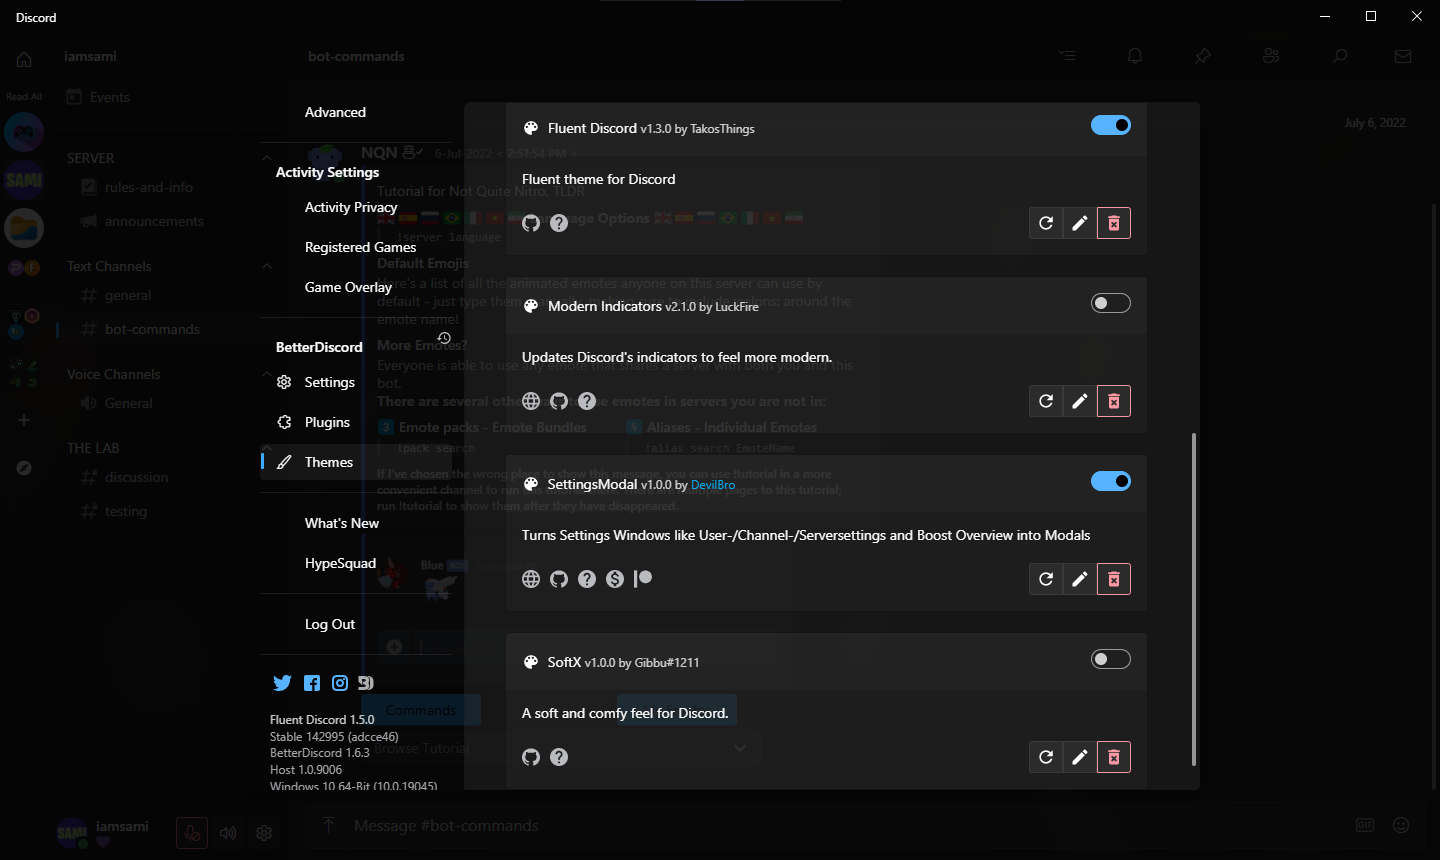Reload the Fluent Discord theme
Image resolution: width=1440 pixels, height=860 pixels.
click(x=1046, y=222)
